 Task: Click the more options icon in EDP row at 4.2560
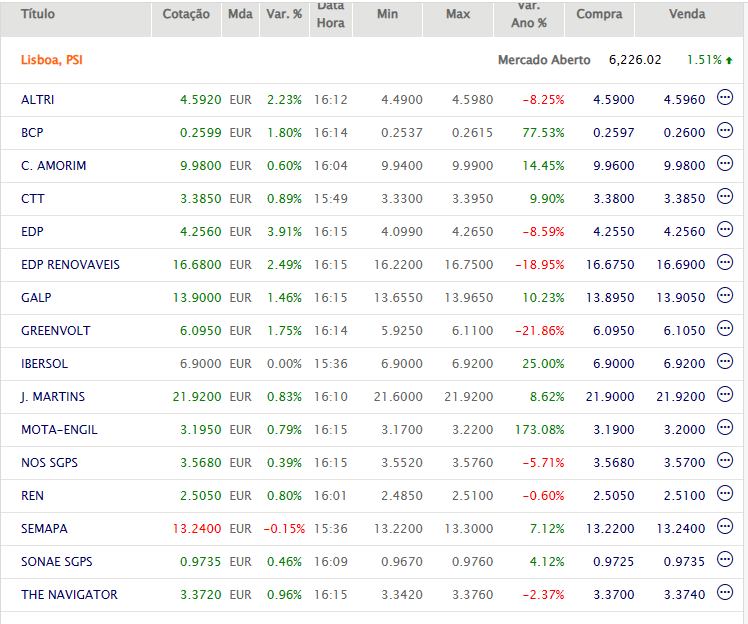pyautogui.click(x=725, y=229)
